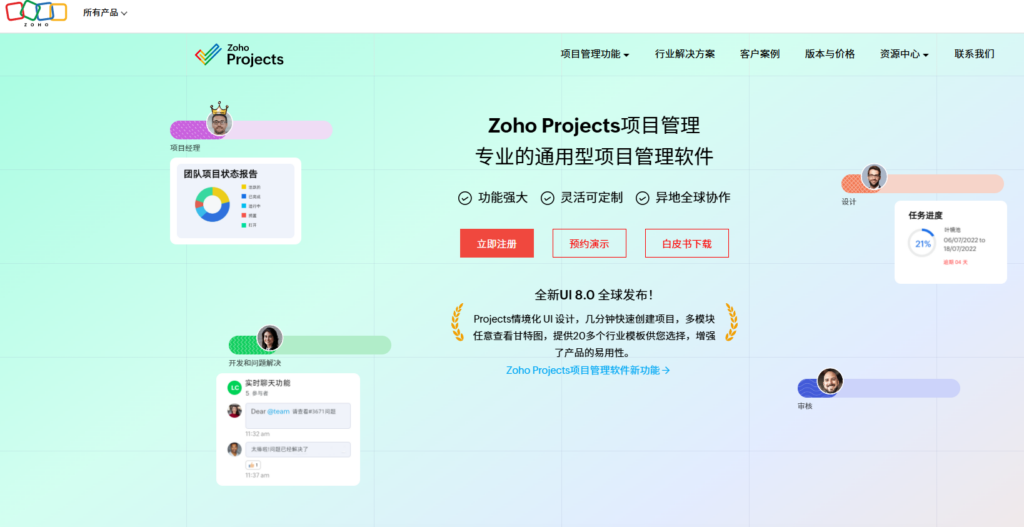This screenshot has width=1024, height=527.
Task: Click the purple 项目经理 progress bar
Action: [x=251, y=130]
